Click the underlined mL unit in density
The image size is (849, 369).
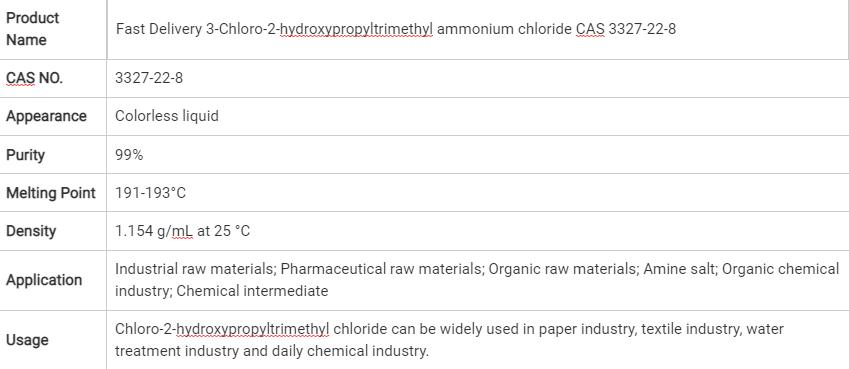click(182, 231)
